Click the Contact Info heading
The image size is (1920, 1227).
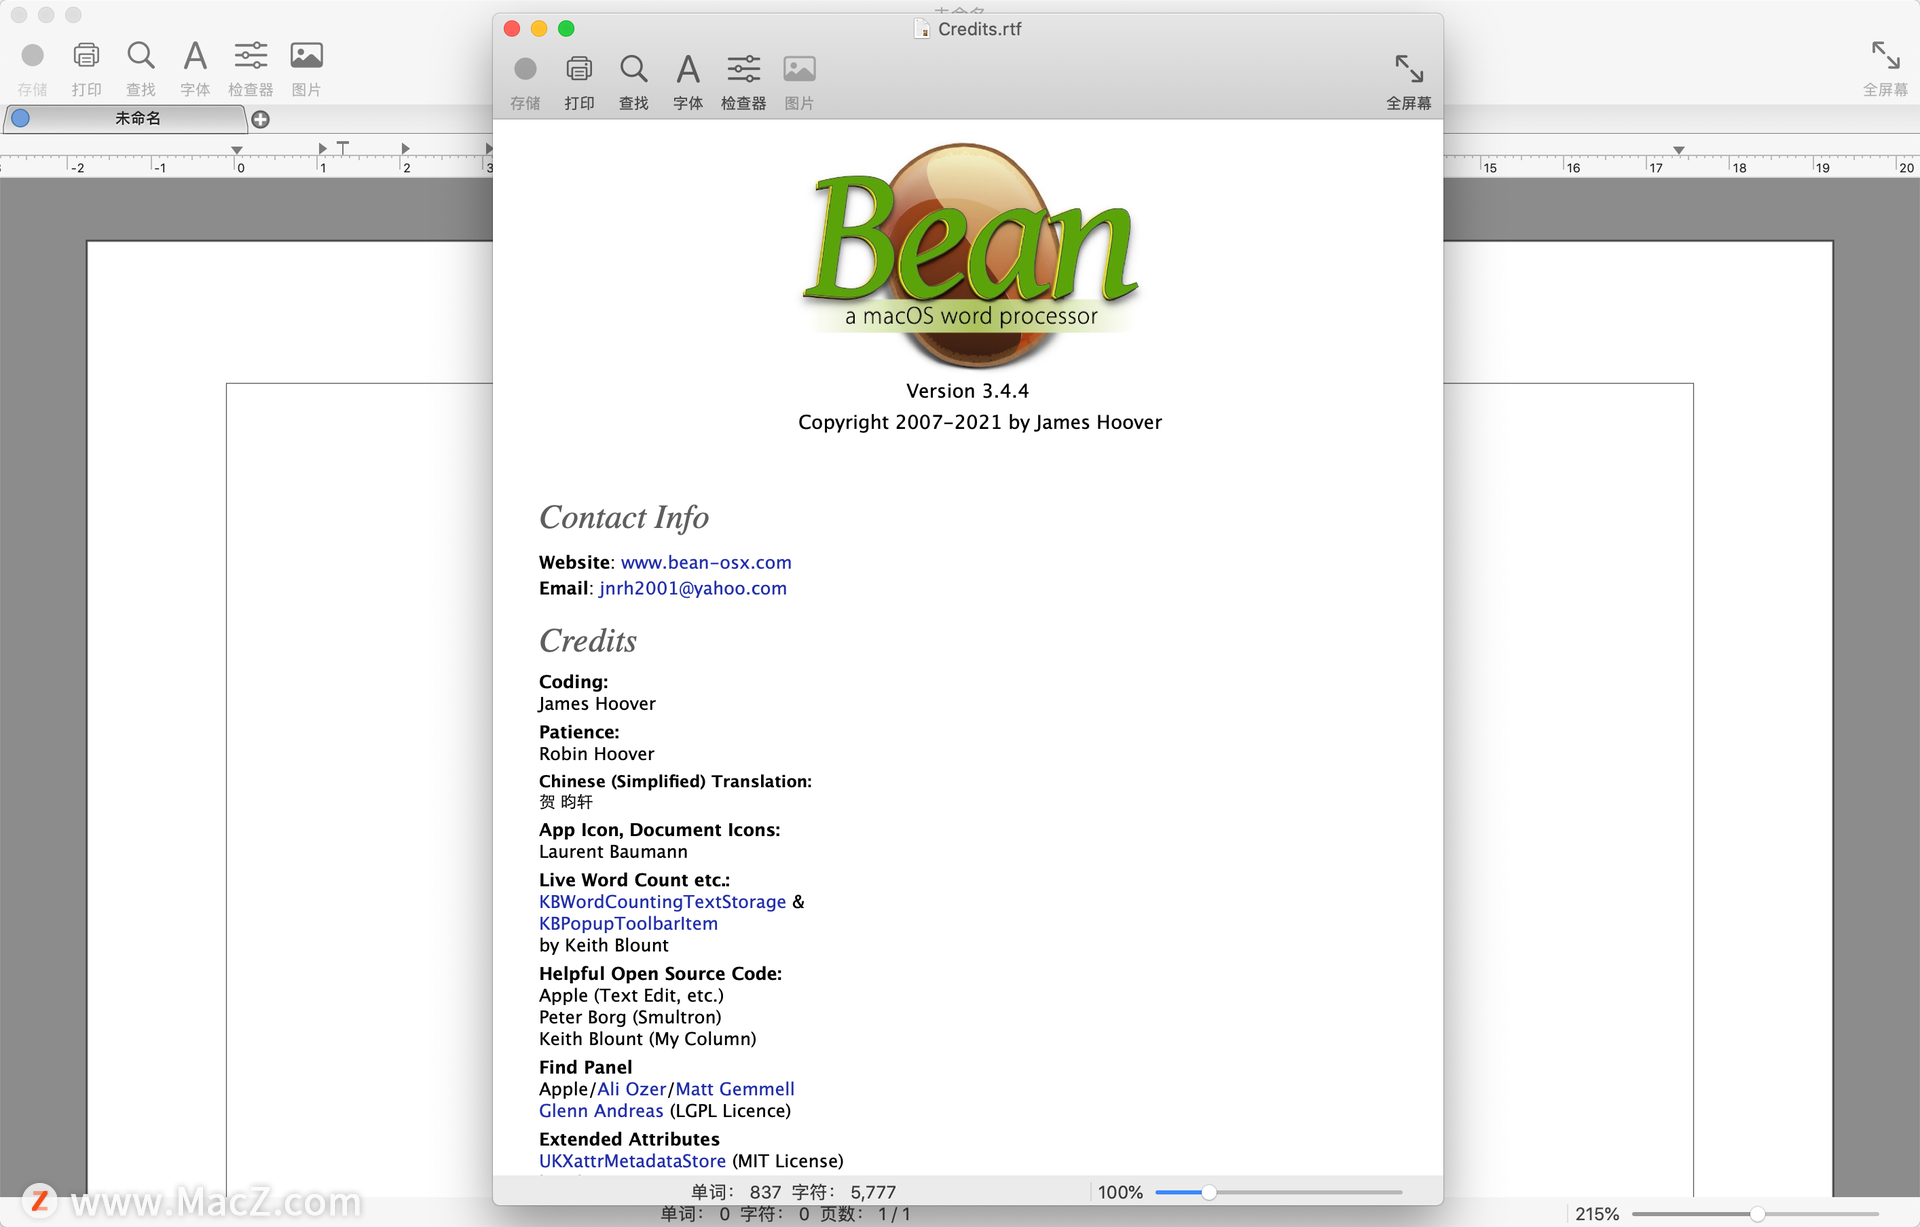(624, 517)
